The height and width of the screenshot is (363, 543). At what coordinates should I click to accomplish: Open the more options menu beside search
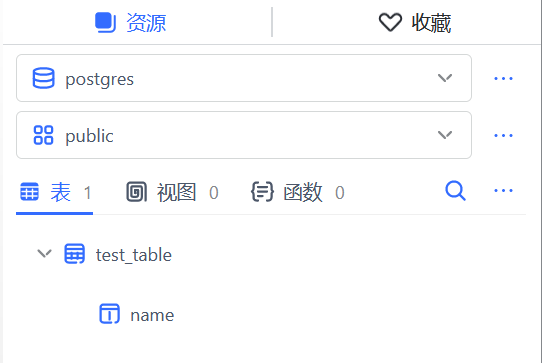pyautogui.click(x=503, y=191)
